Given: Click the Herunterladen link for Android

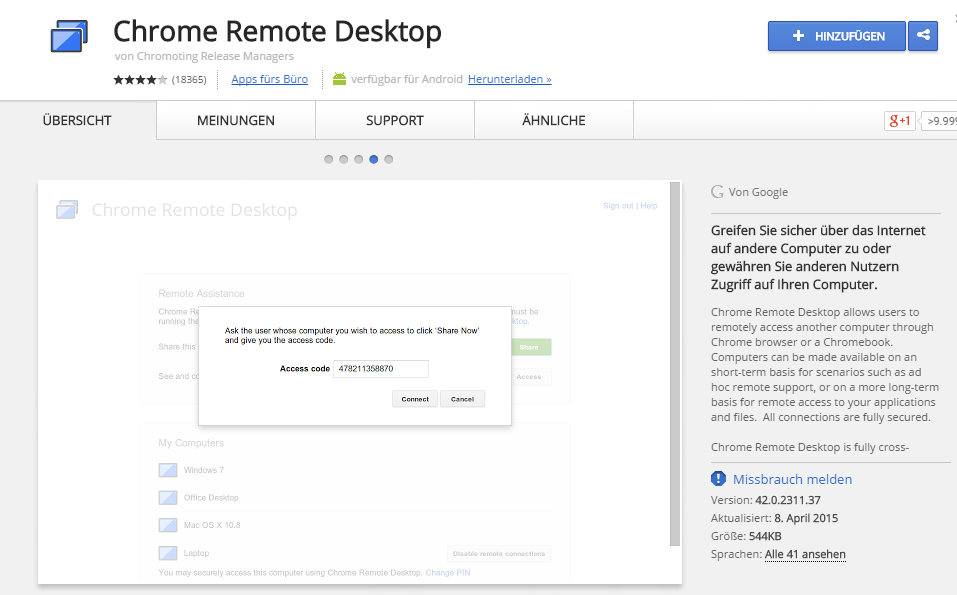Looking at the screenshot, I should (510, 79).
